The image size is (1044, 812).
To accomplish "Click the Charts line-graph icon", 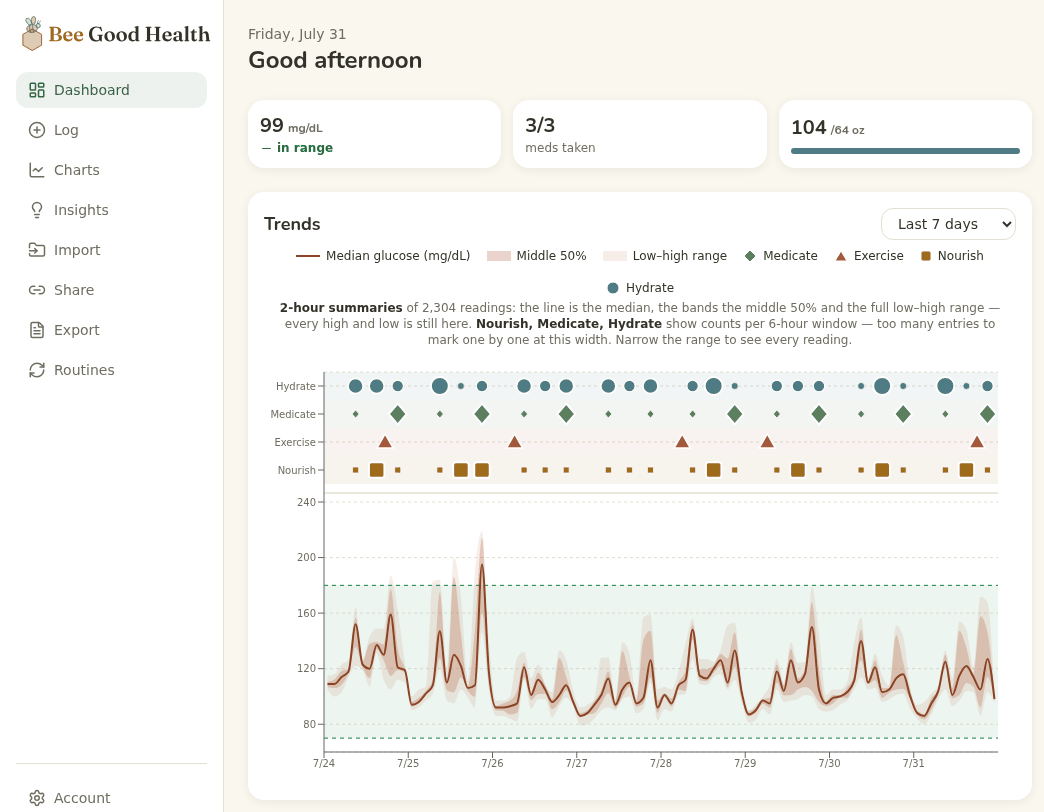I will click(37, 170).
